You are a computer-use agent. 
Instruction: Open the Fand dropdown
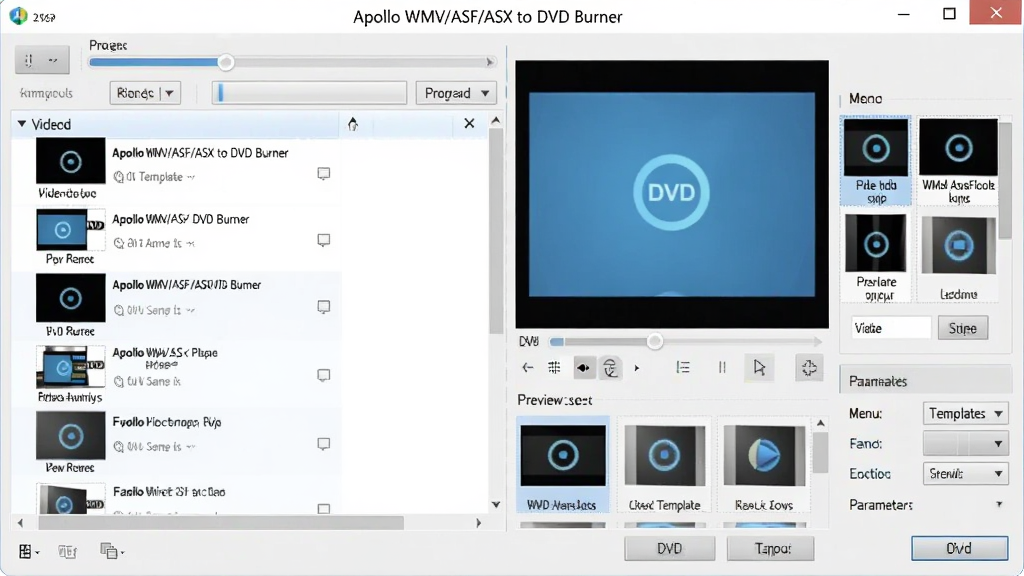point(965,443)
